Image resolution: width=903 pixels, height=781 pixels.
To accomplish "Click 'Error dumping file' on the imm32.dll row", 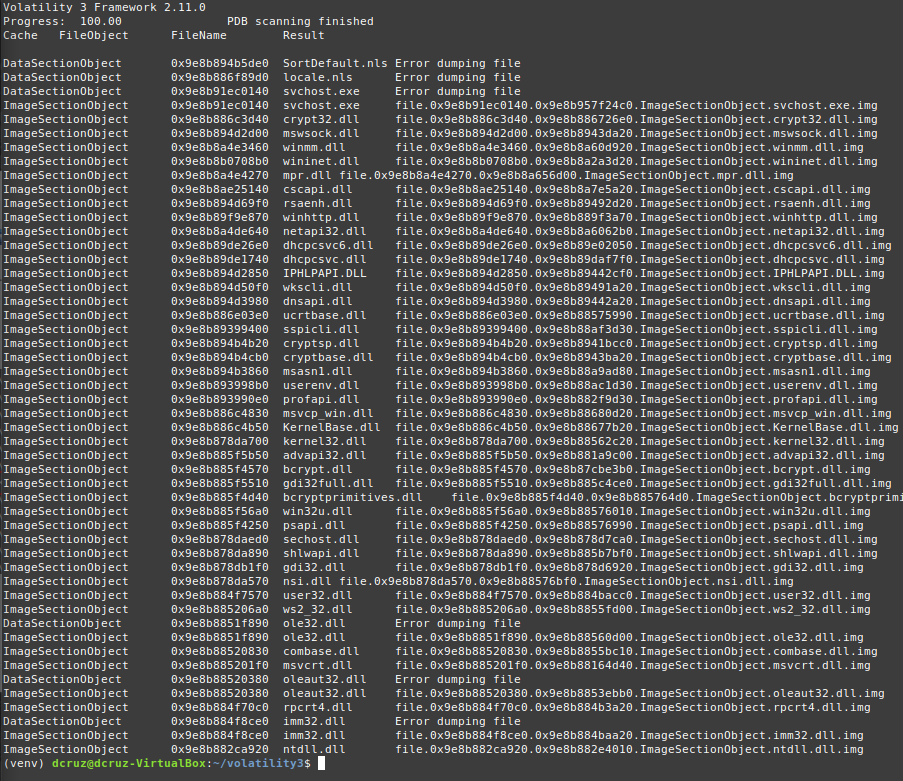I will point(458,722).
